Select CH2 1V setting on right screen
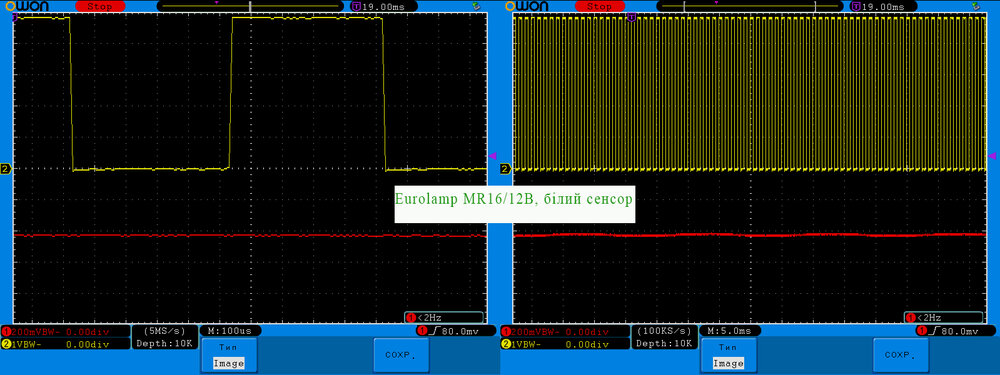The image size is (1000, 375). tap(565, 344)
